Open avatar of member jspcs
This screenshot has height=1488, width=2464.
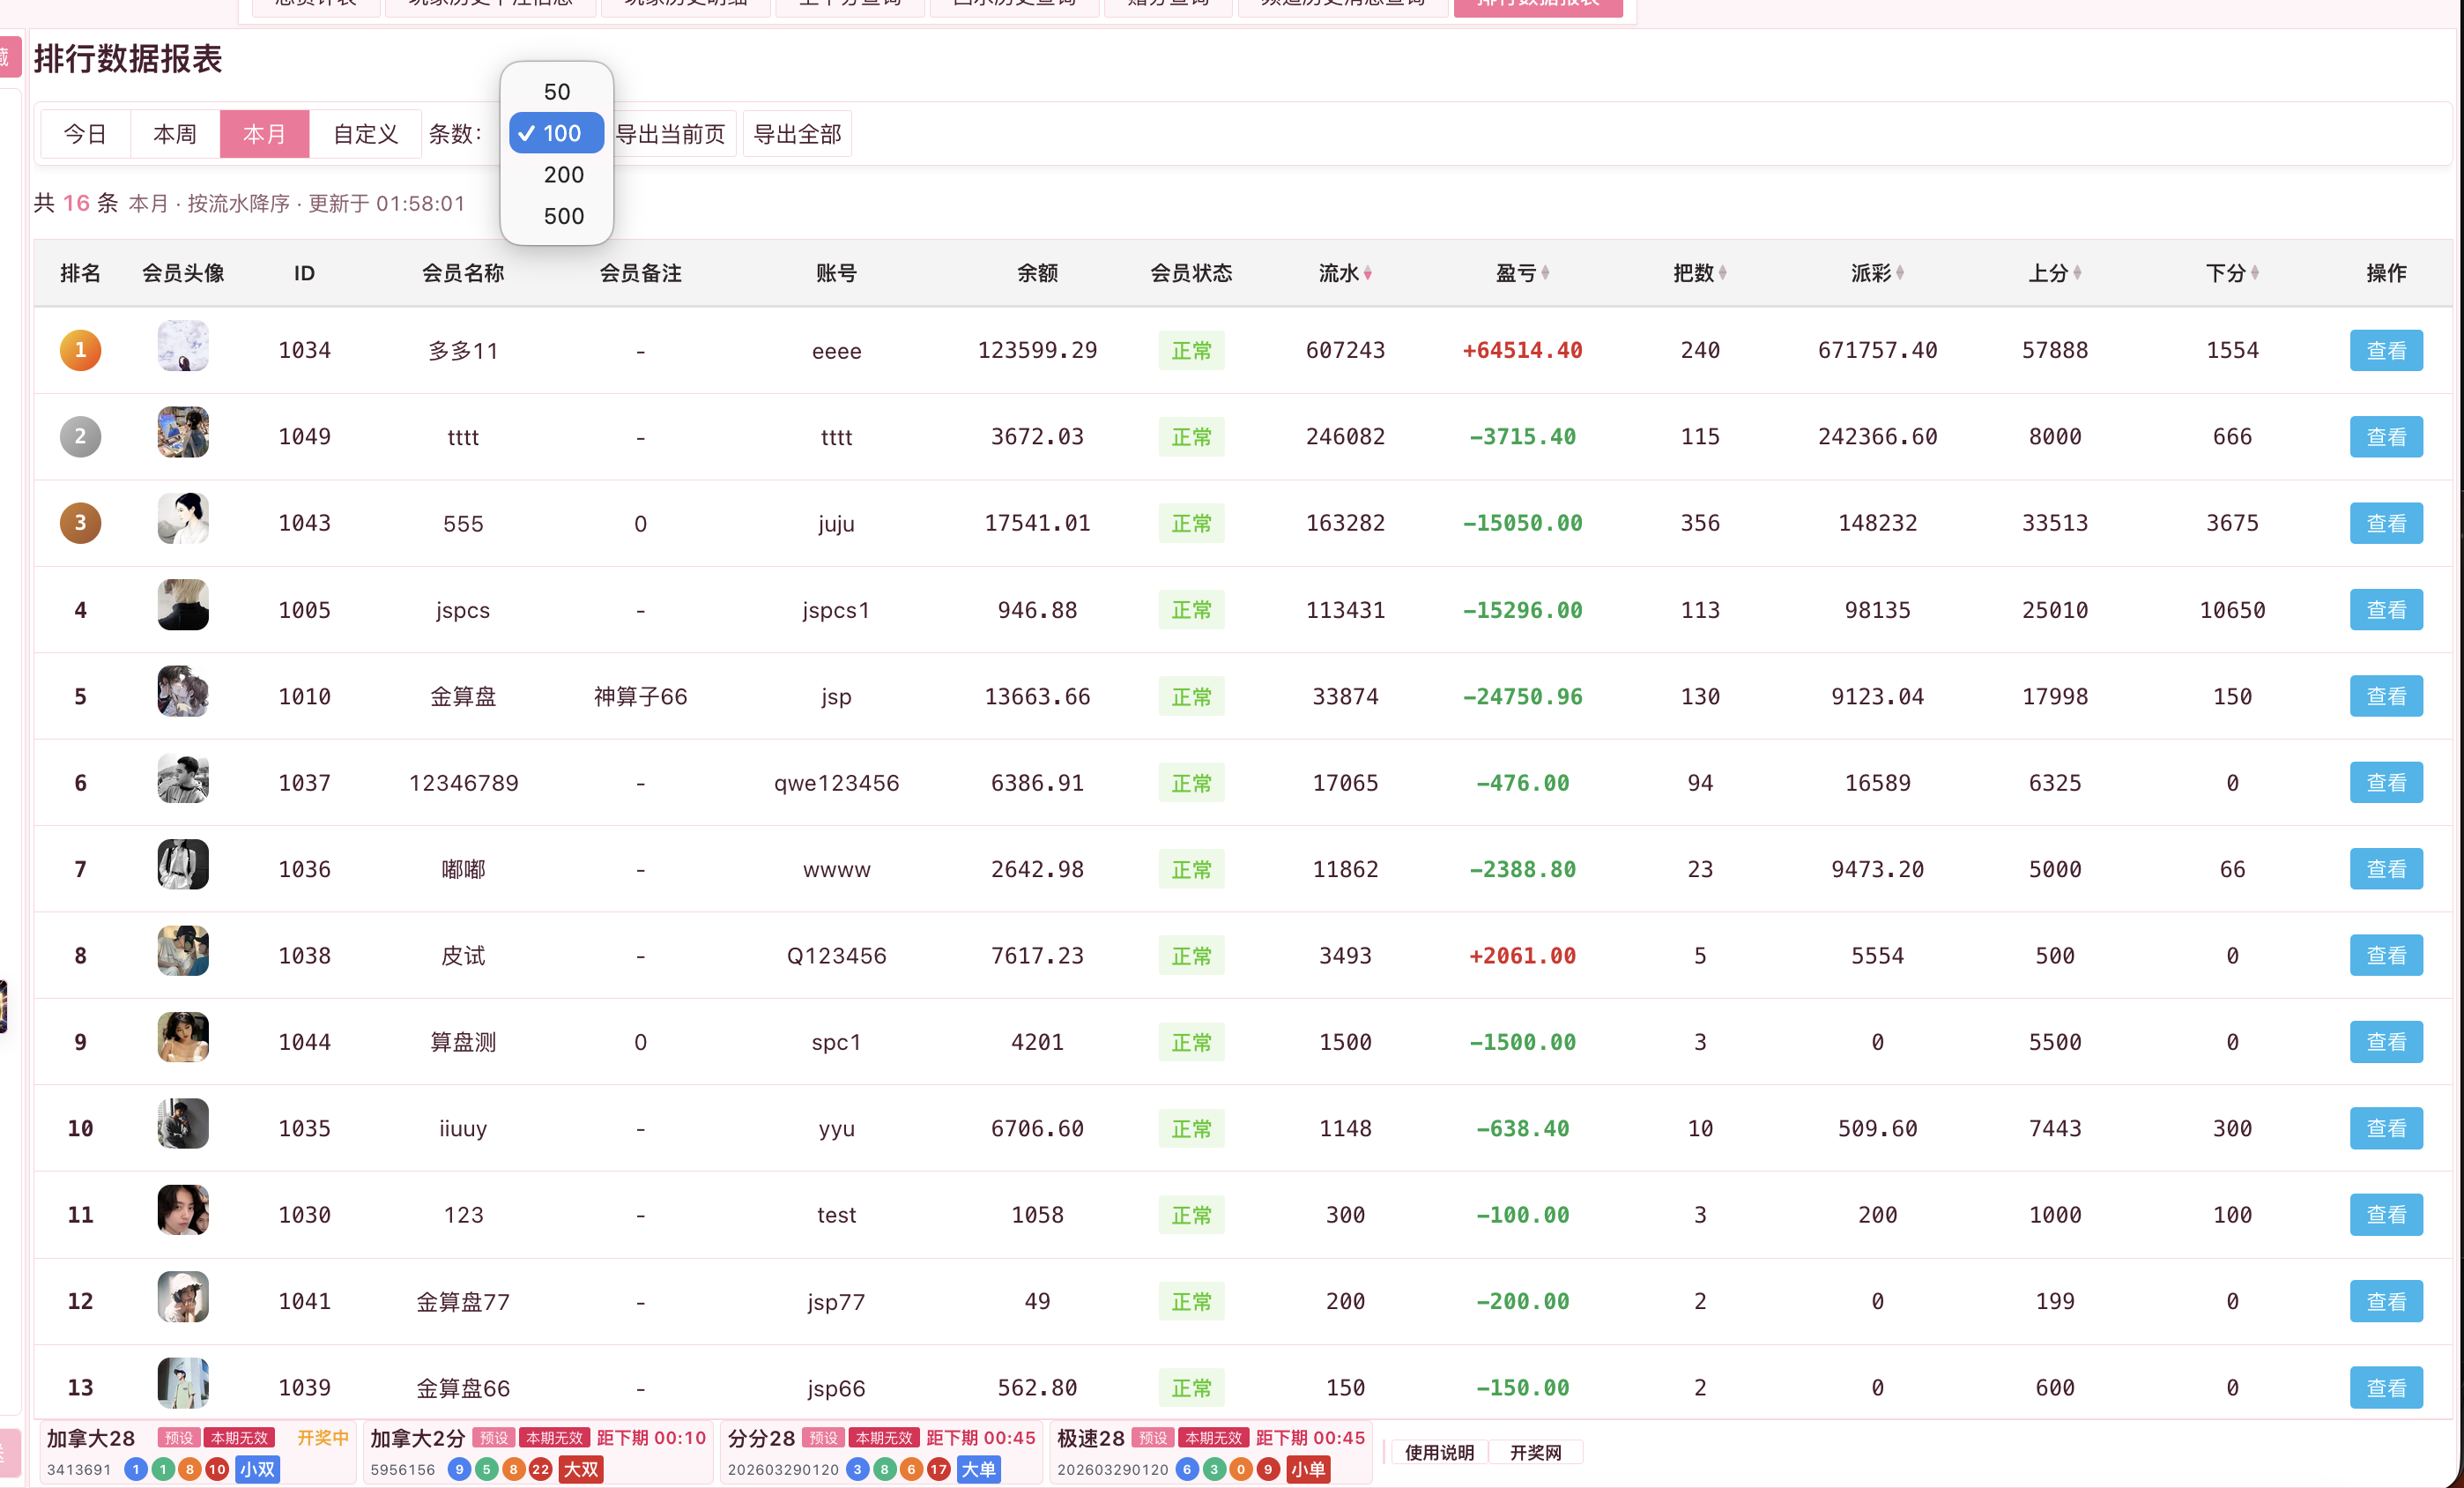[x=183, y=605]
